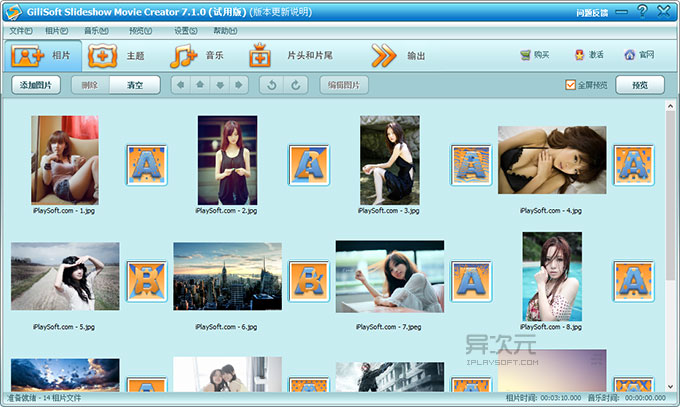
Task: Switch to the 主题 theme tab
Action: (116, 56)
